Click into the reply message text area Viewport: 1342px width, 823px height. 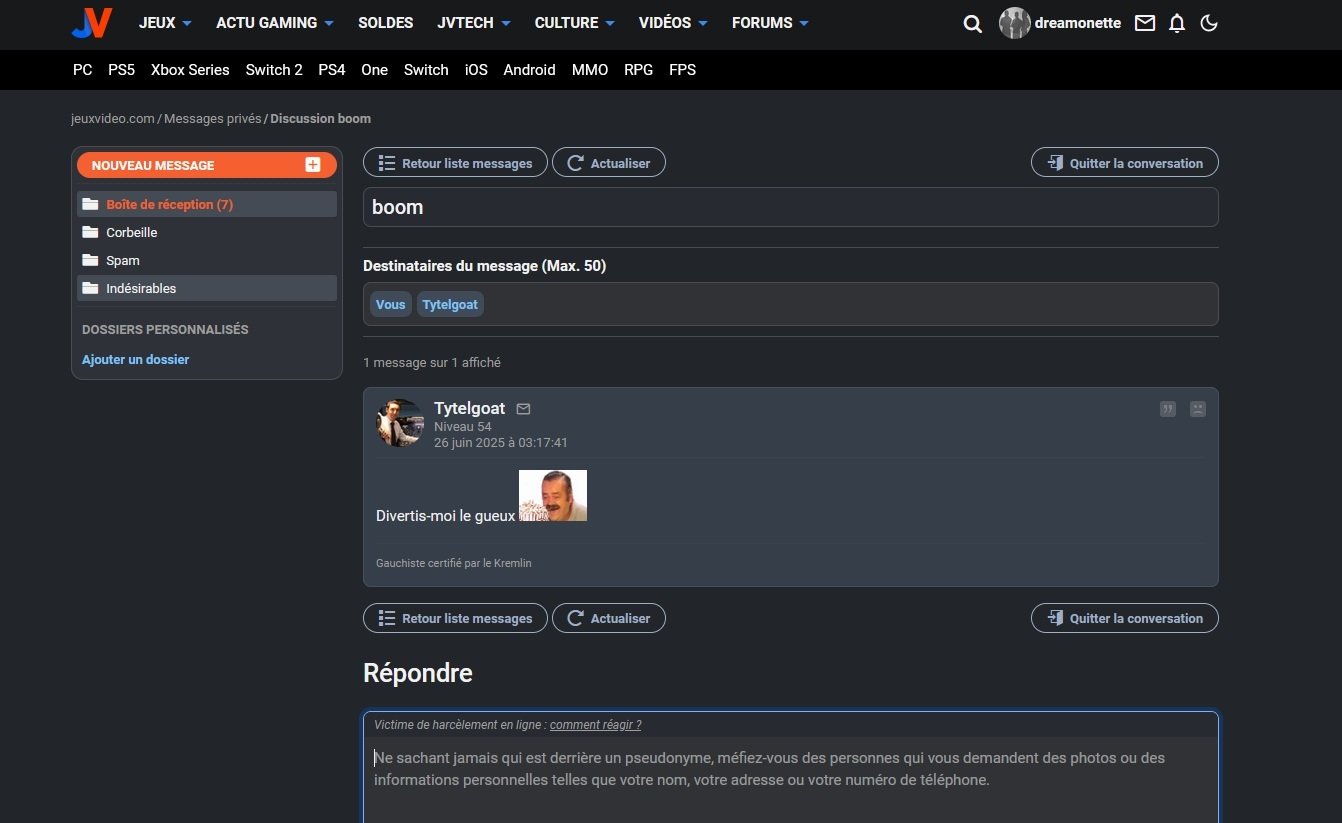790,780
